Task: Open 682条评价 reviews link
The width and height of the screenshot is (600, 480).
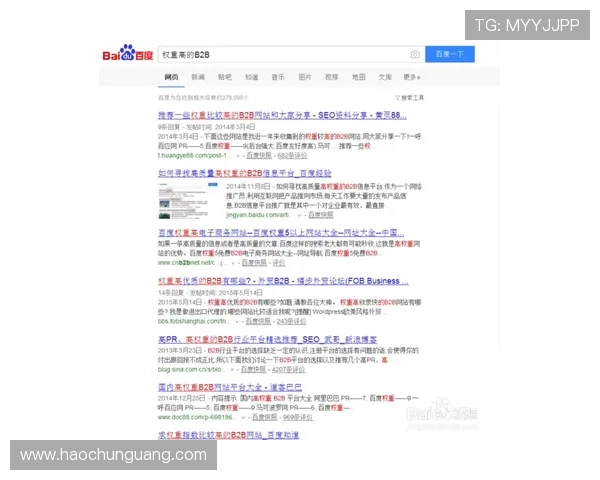Action: [292, 155]
